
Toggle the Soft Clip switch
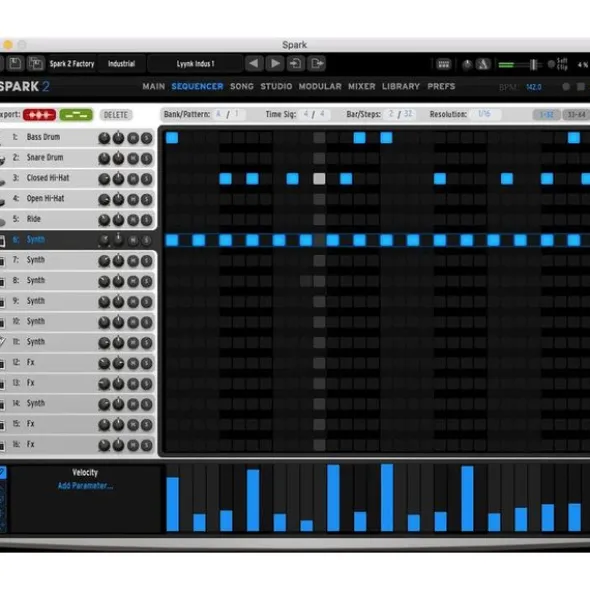tap(551, 64)
